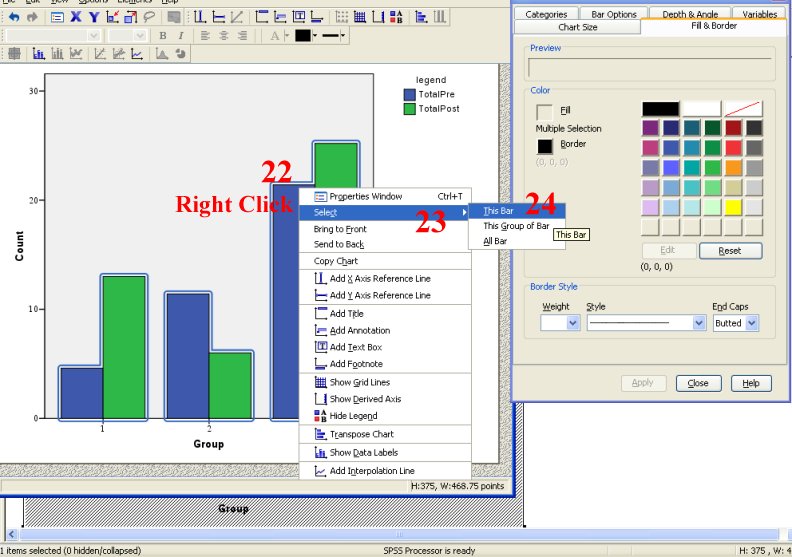Switch to the Categories tab

546,14
